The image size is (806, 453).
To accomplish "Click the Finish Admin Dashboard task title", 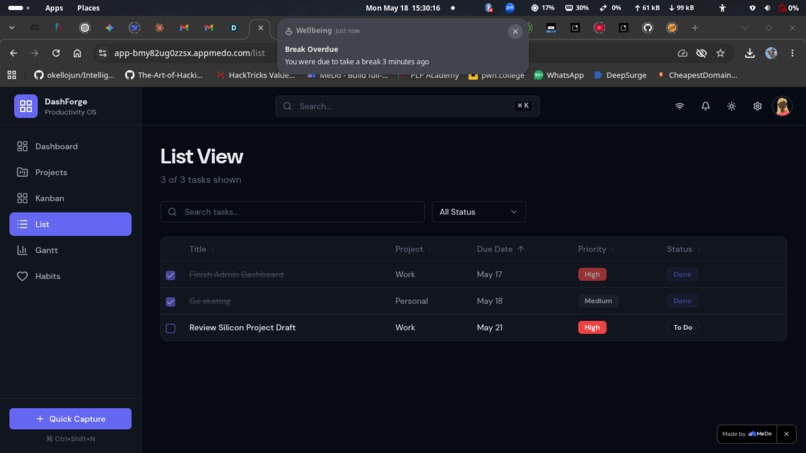I will [236, 275].
